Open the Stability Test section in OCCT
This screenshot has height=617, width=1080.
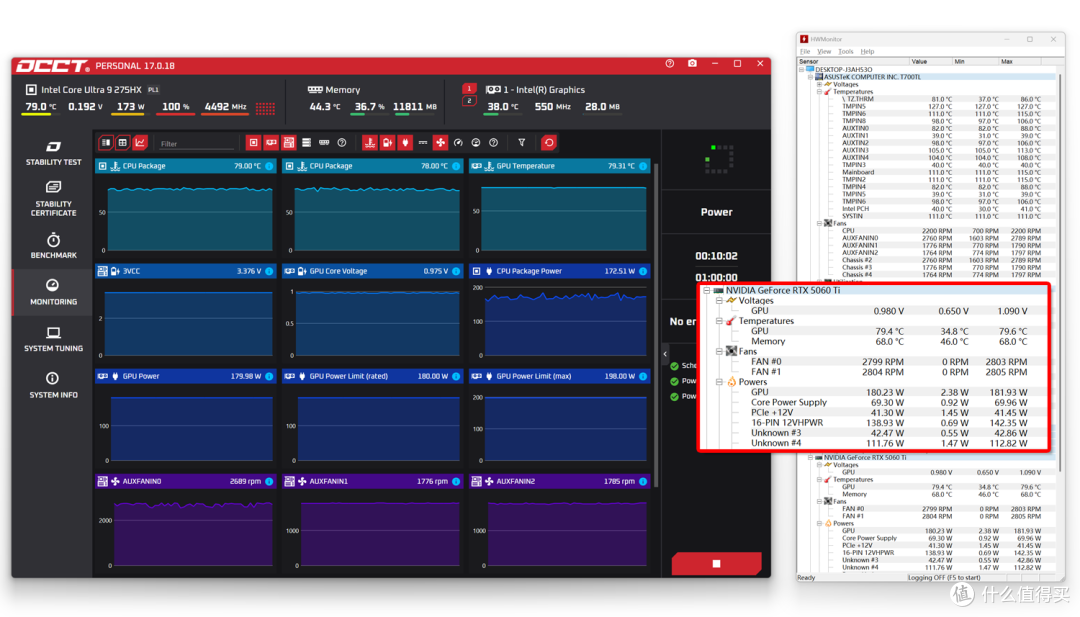coord(53,153)
